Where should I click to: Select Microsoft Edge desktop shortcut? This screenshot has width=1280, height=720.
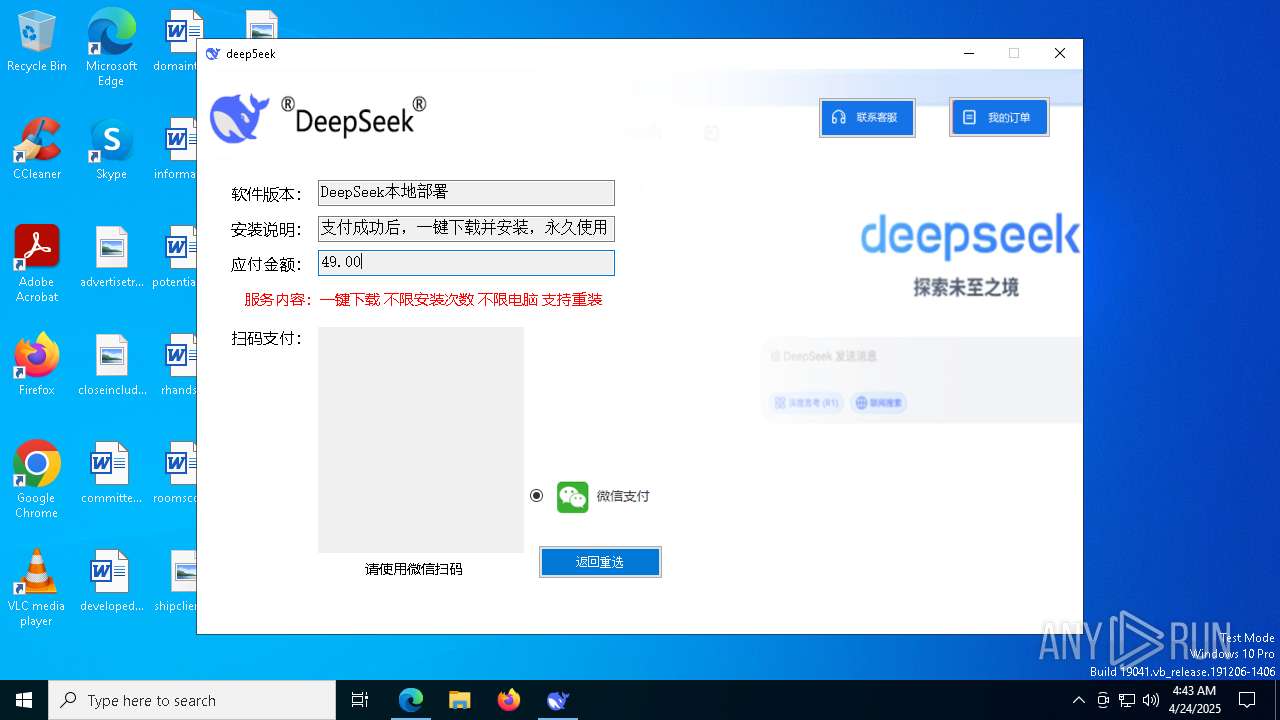(111, 48)
